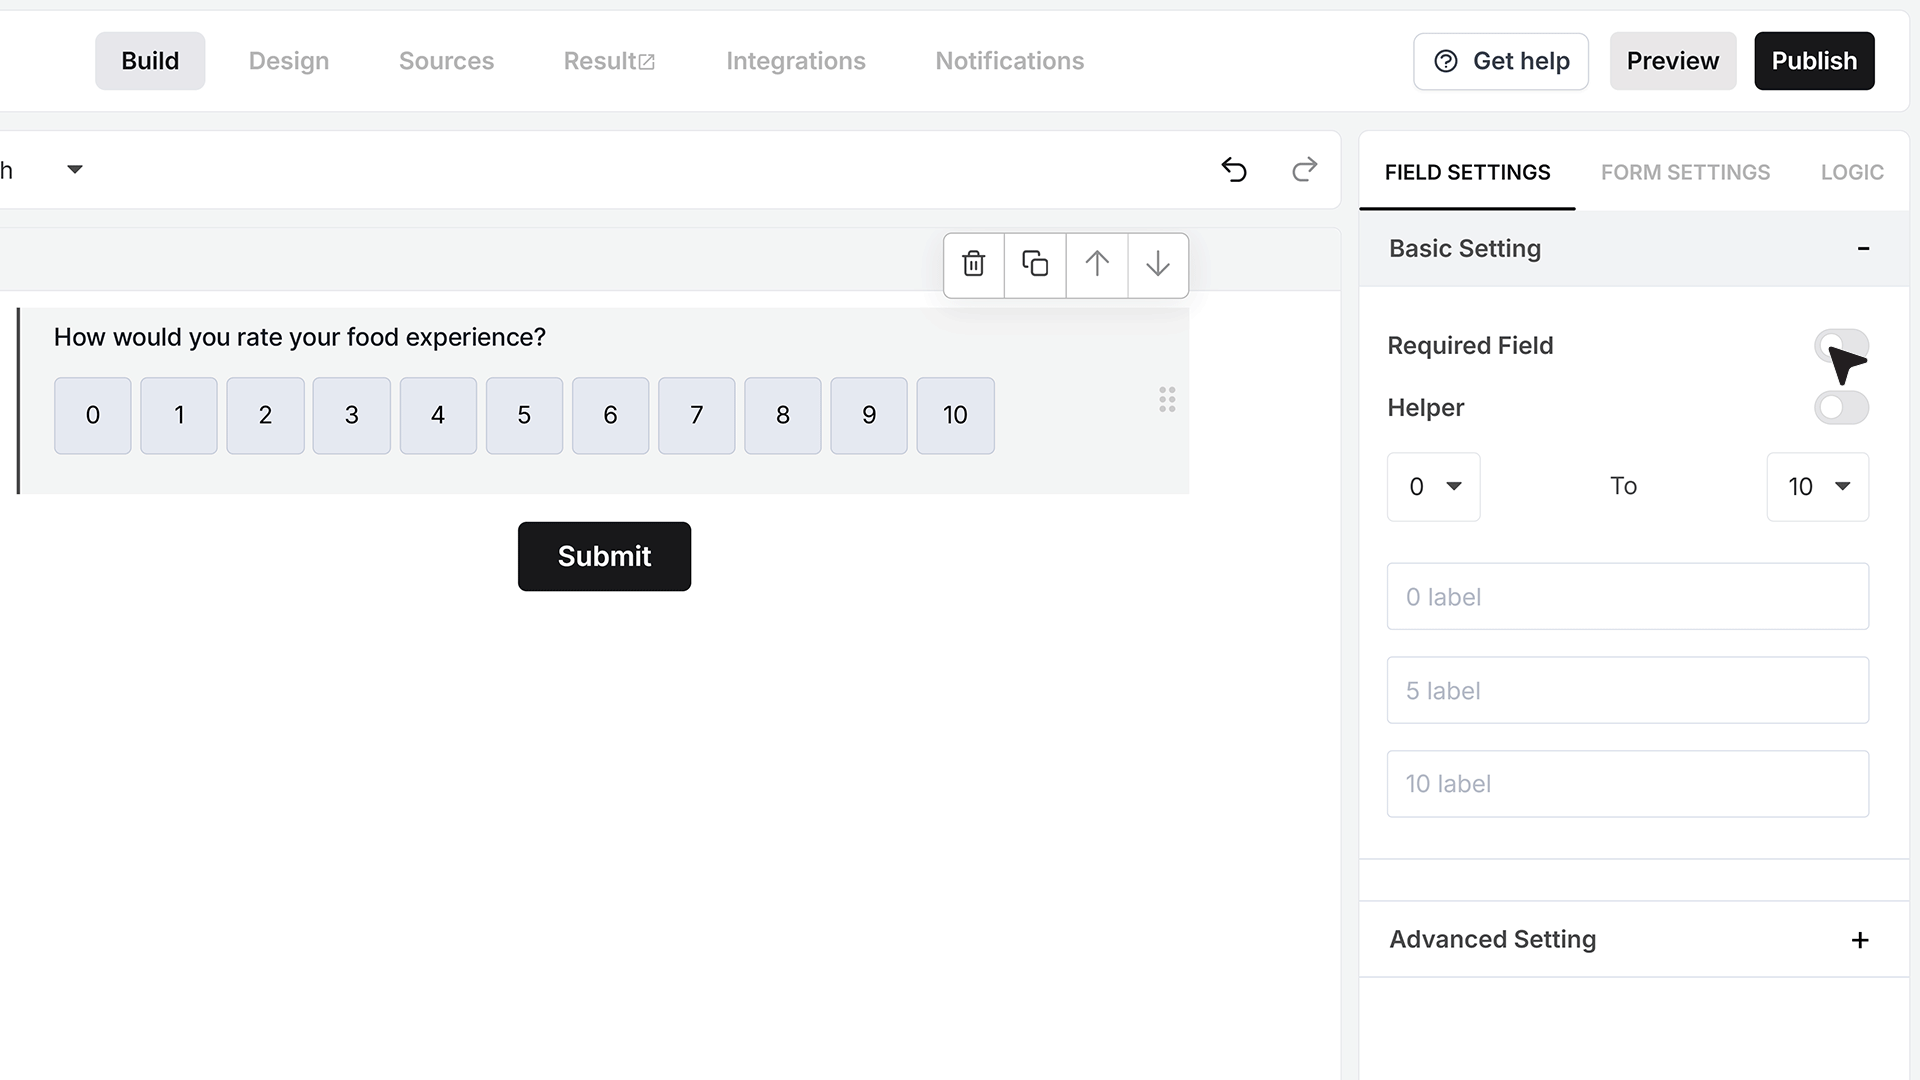Viewport: 1920px width, 1080px height.
Task: Duplicate the rating field with the copy icon
Action: click(x=1035, y=264)
